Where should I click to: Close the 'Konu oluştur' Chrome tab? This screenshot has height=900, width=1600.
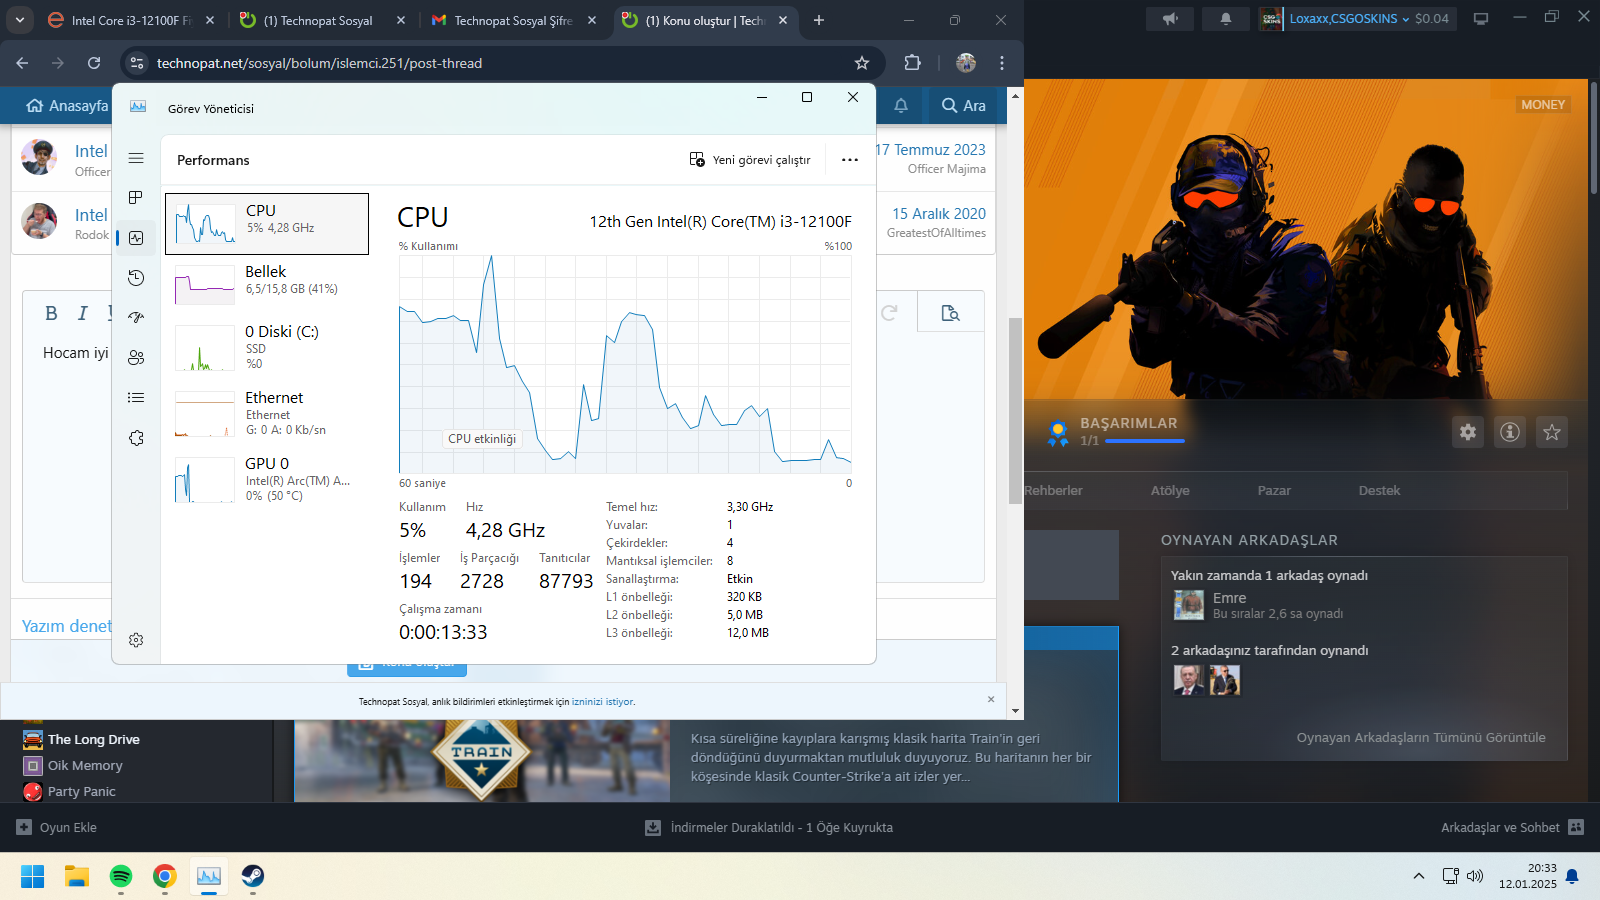783,20
